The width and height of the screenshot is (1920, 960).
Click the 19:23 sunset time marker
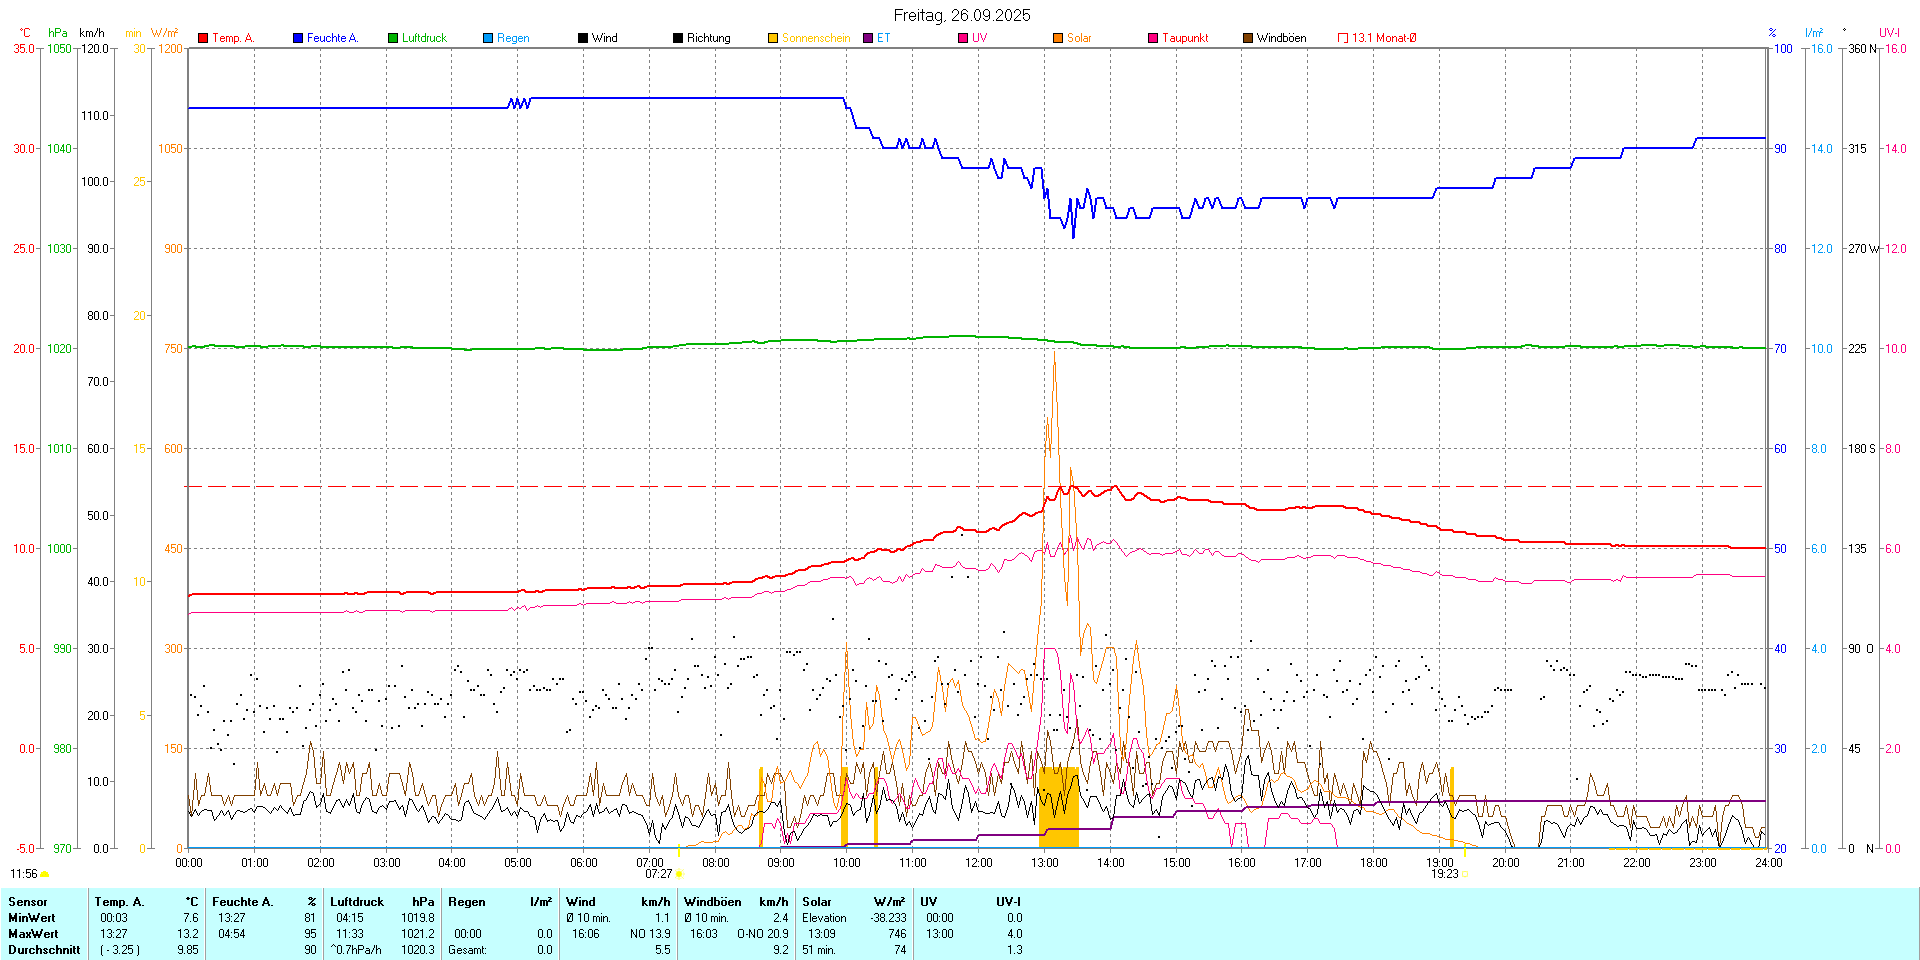click(1444, 874)
